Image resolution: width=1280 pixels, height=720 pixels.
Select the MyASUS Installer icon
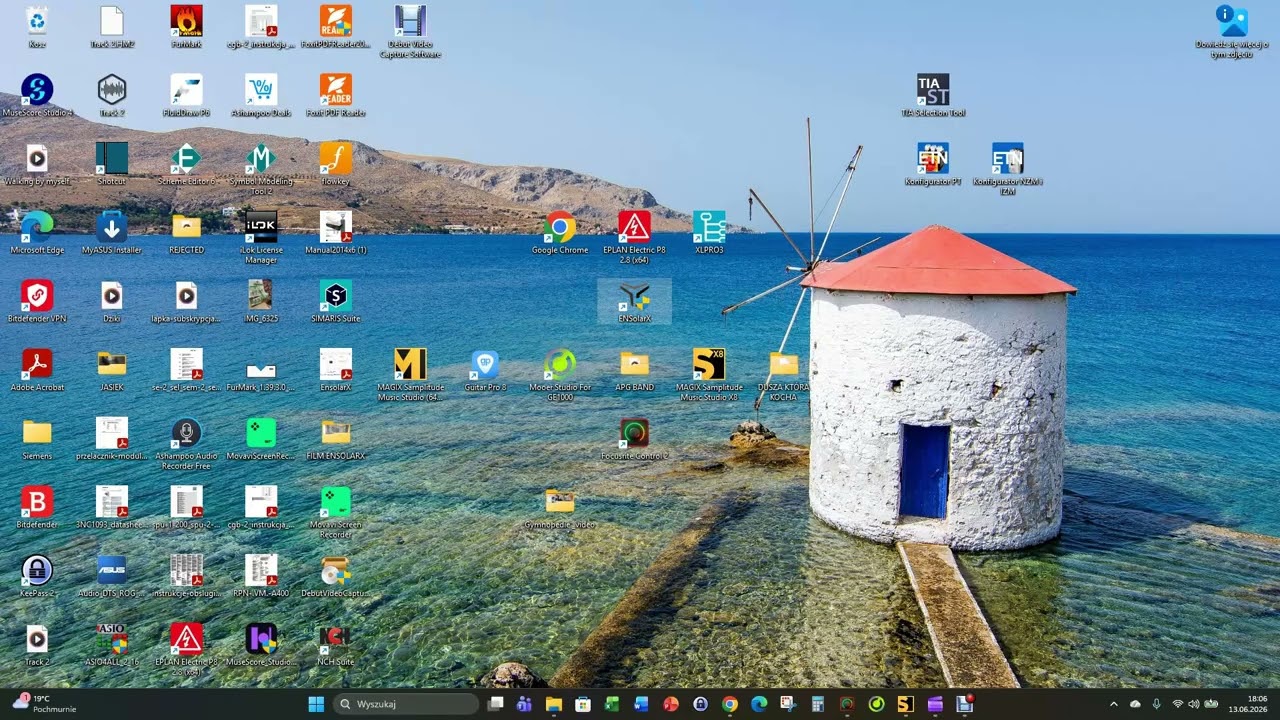[x=112, y=233]
